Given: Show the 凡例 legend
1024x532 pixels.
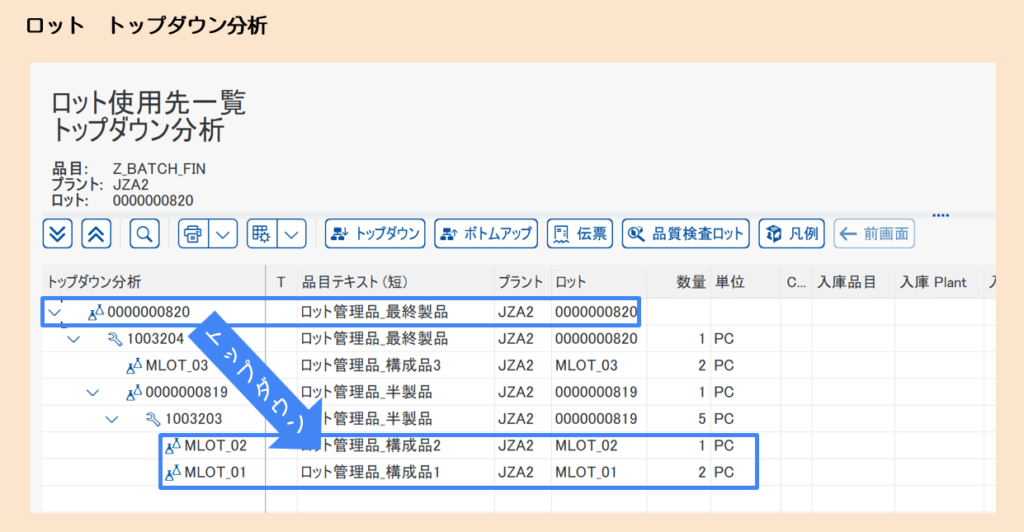Looking at the screenshot, I should coord(793,234).
